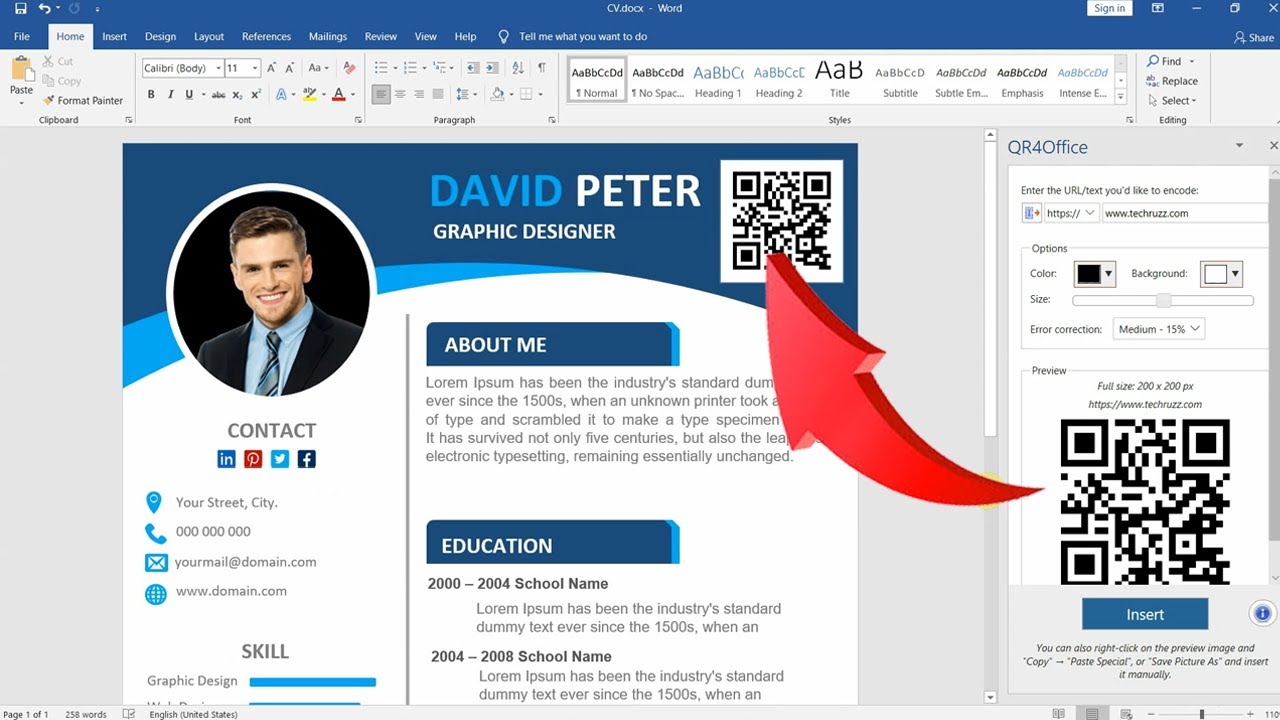Click the Shading paint bucket icon
Image resolution: width=1280 pixels, height=720 pixels.
(497, 95)
